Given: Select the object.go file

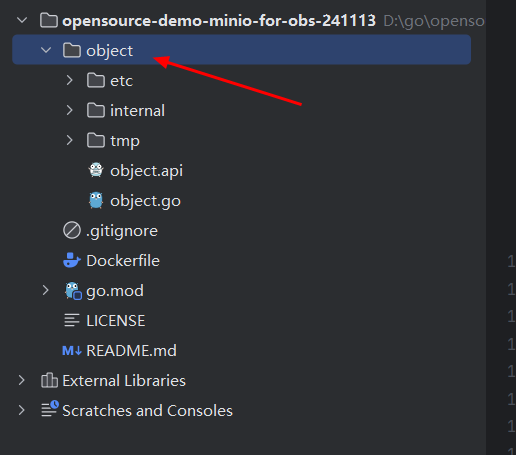Looking at the screenshot, I should click(146, 201).
